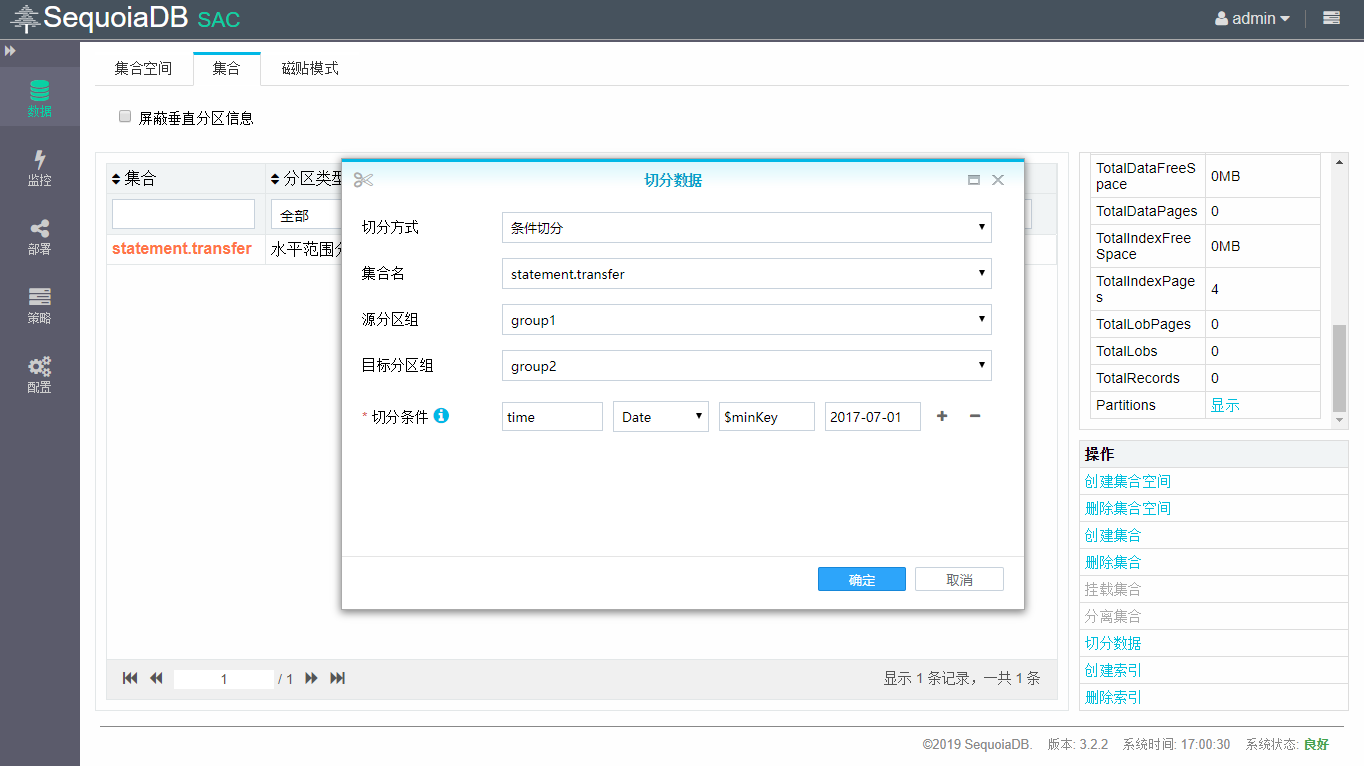Sort table by 分区类型 column

click(308, 179)
